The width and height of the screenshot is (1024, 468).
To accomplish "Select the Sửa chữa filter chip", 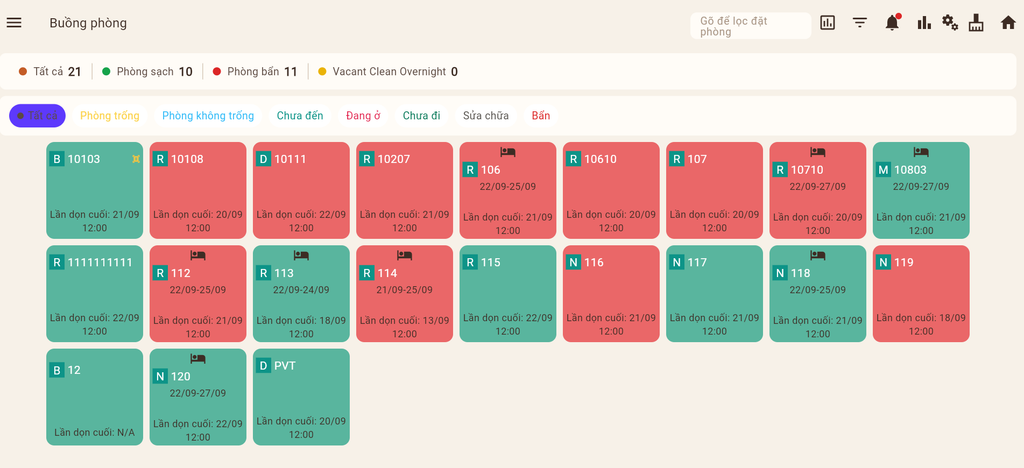I will pyautogui.click(x=486, y=116).
